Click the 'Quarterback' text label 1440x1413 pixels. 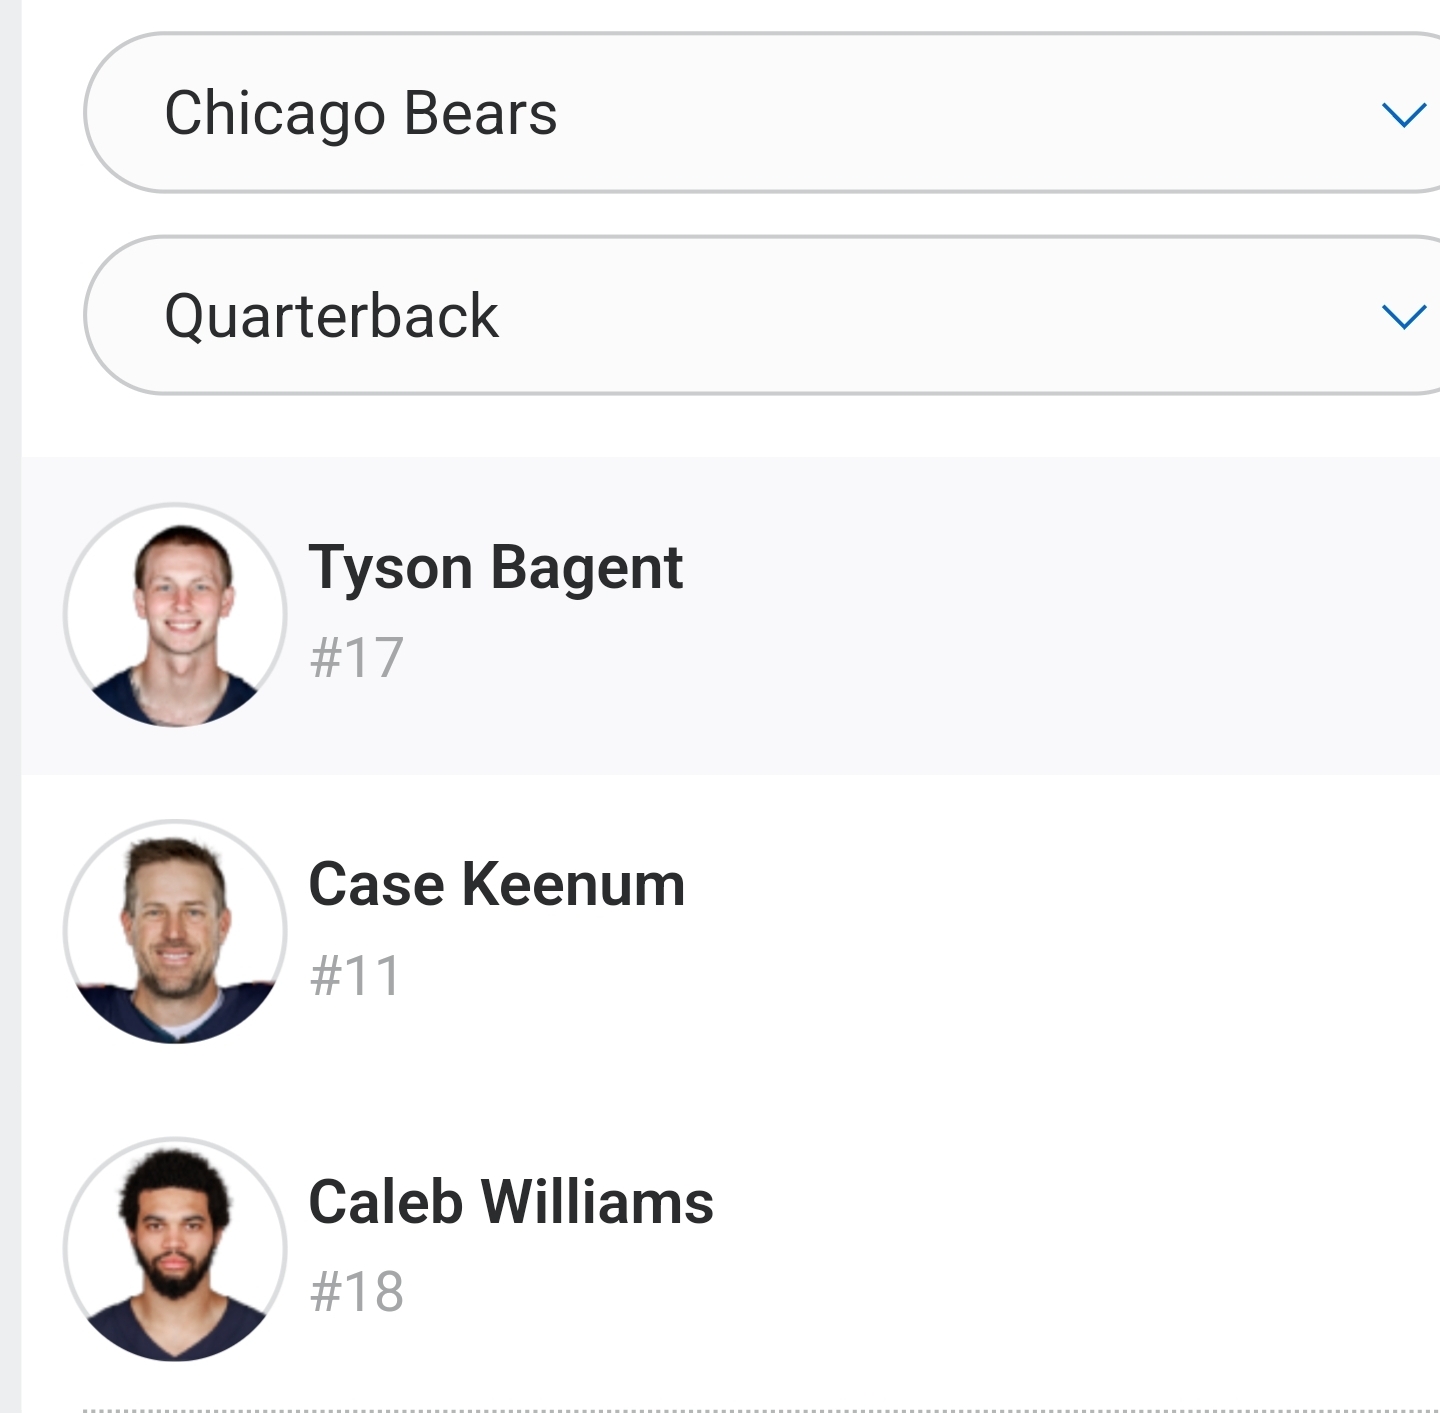coord(331,316)
